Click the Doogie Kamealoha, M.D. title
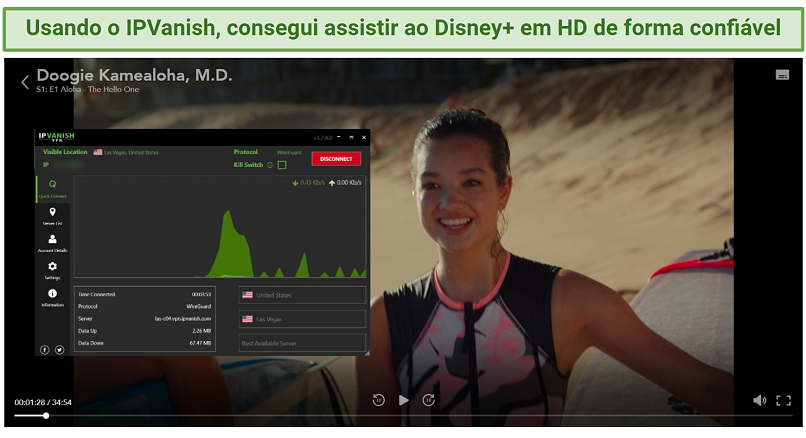Screen dimensions: 806x438 134,76
